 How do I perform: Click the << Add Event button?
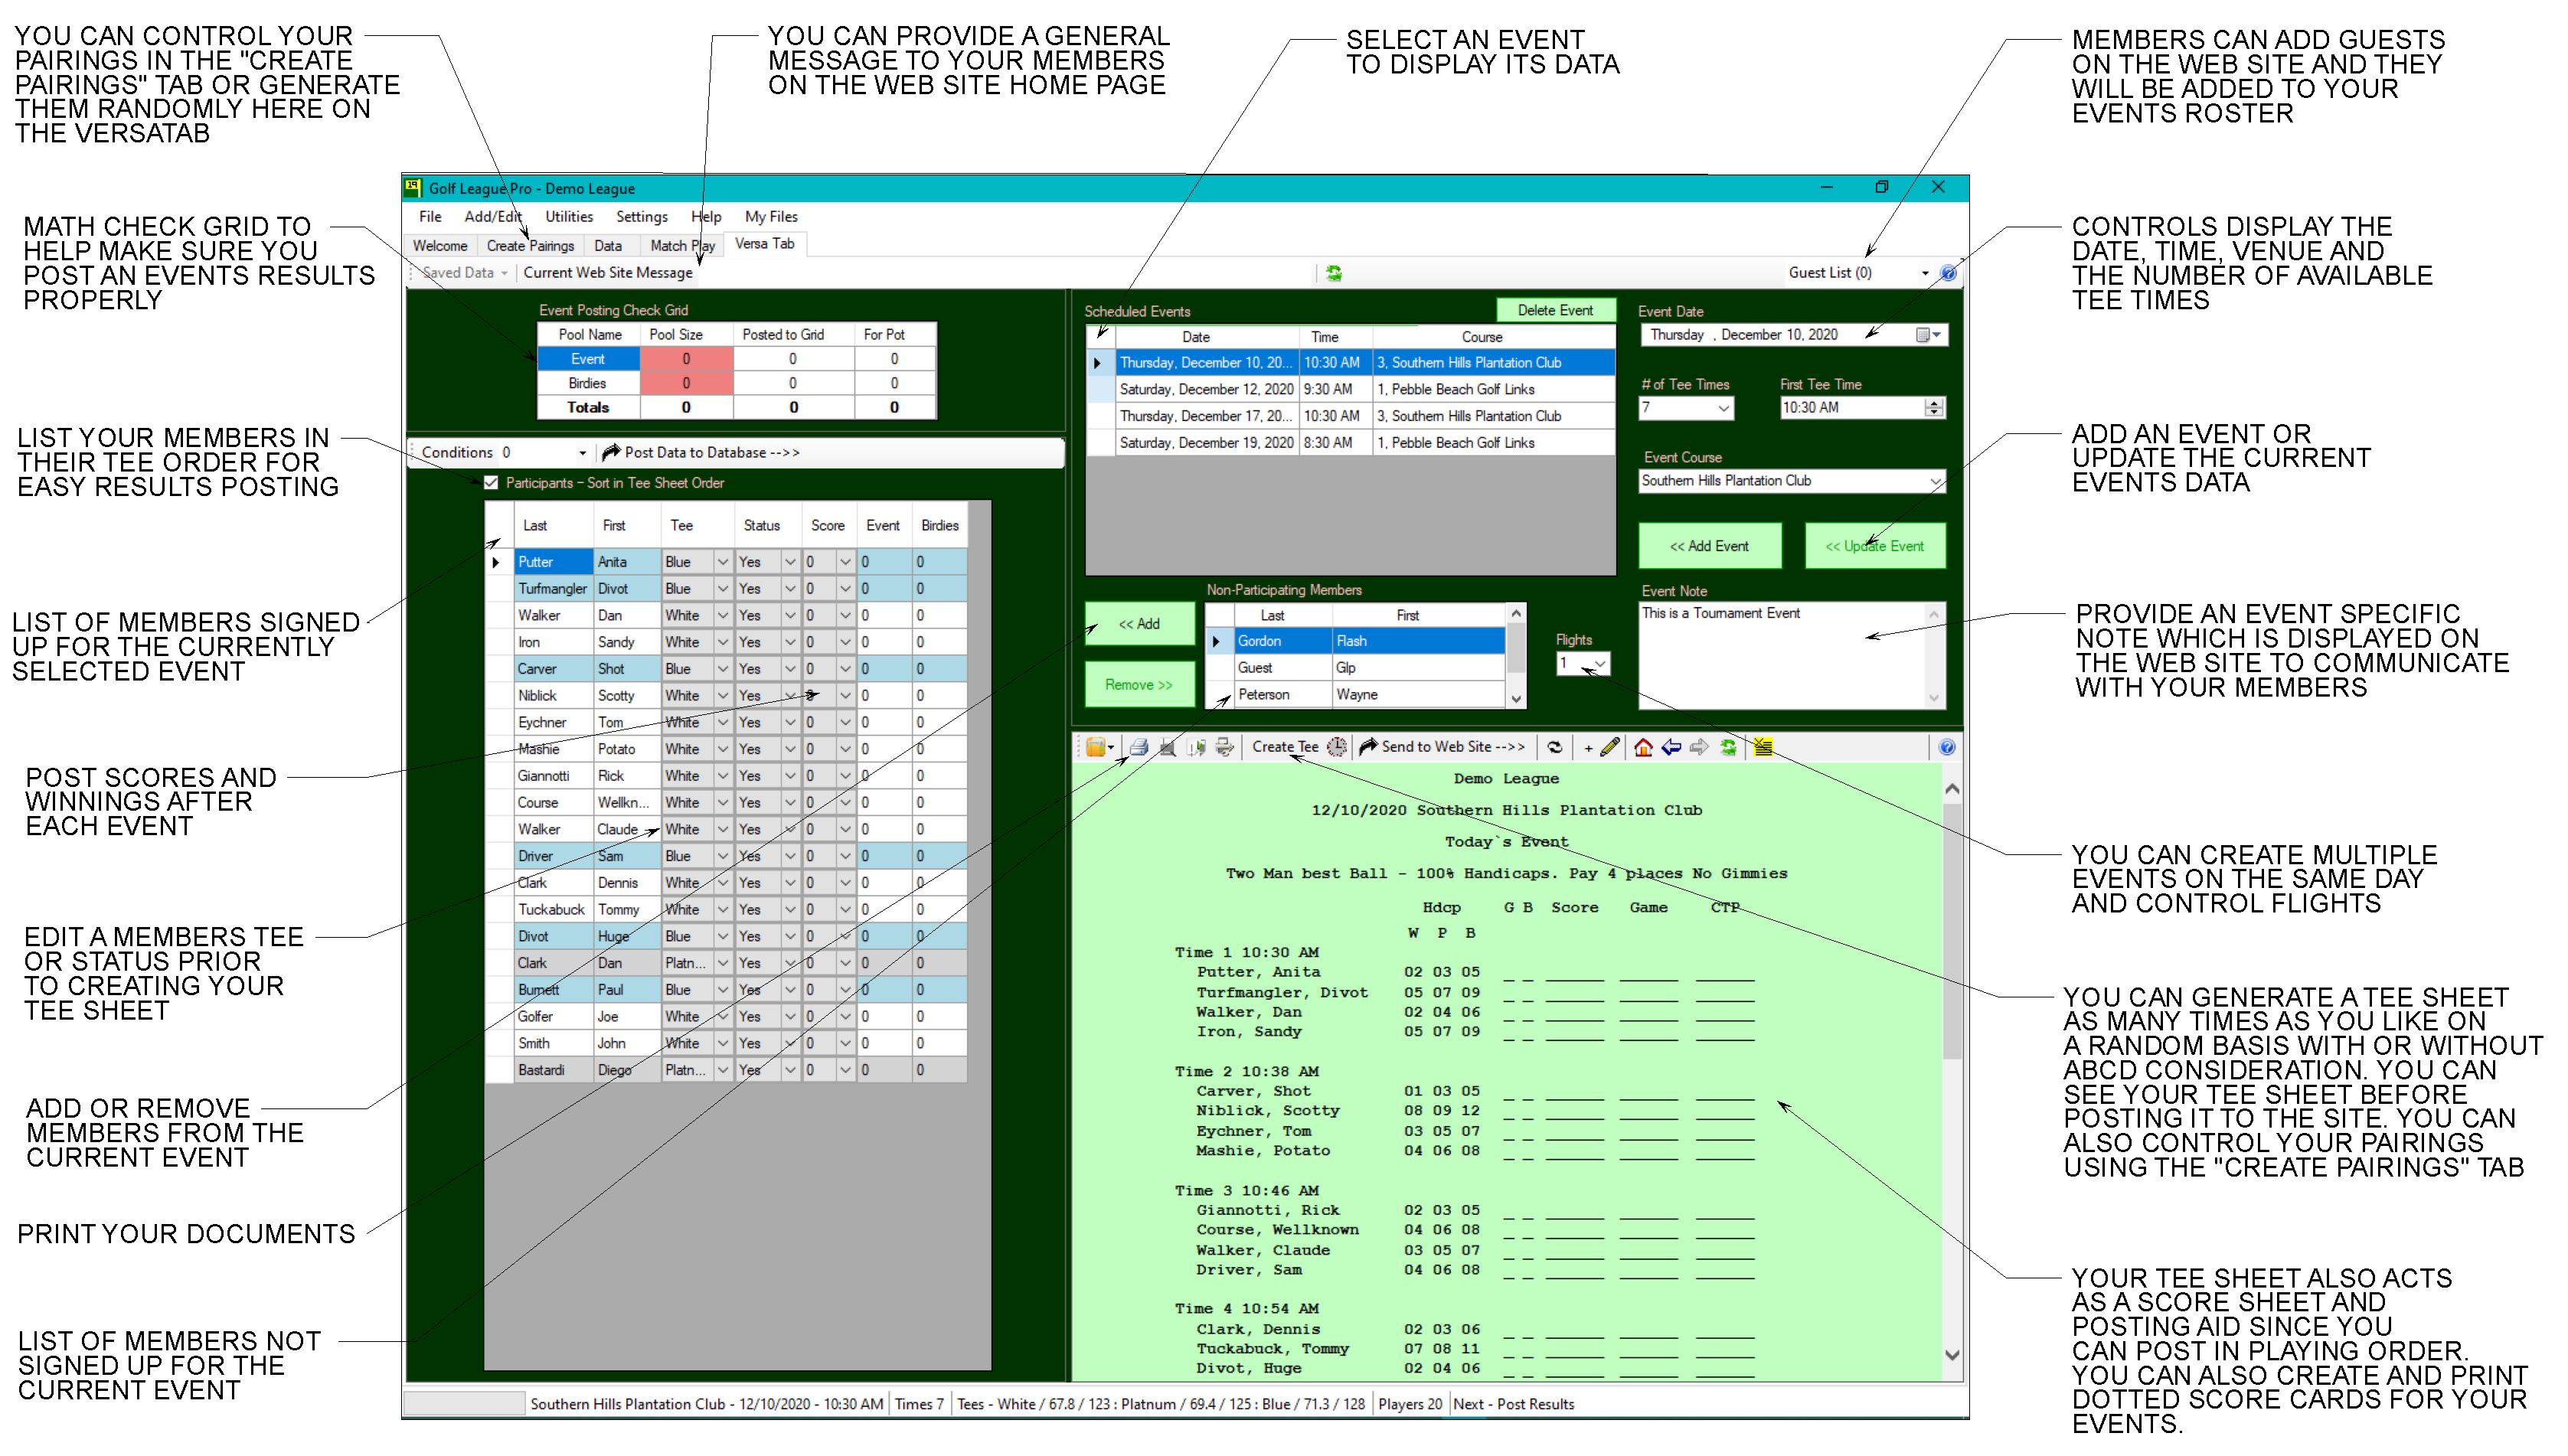click(1709, 546)
